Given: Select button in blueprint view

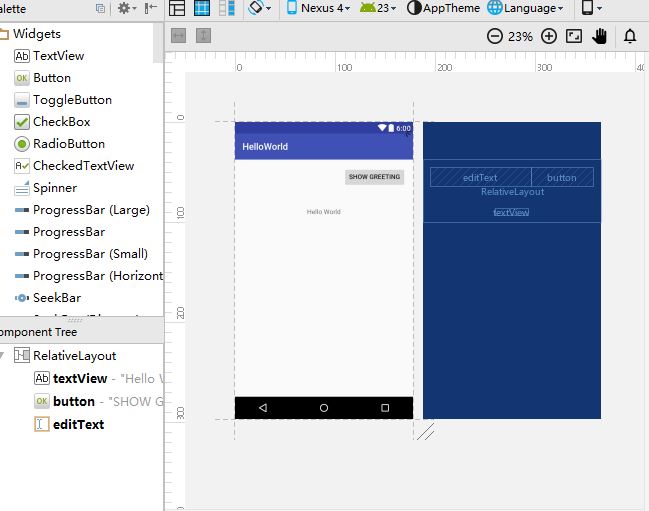Looking at the screenshot, I should [x=562, y=177].
